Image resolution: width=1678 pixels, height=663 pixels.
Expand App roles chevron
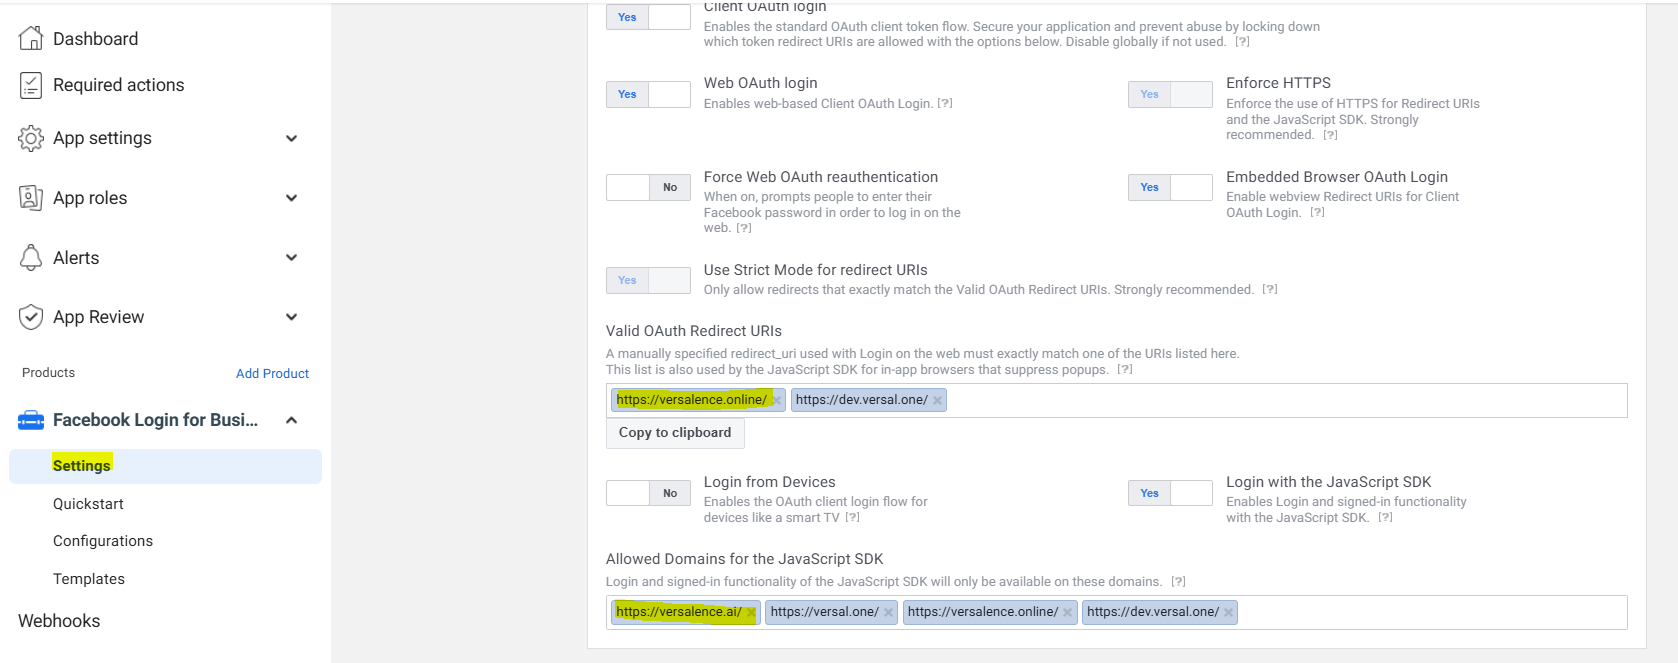click(291, 198)
